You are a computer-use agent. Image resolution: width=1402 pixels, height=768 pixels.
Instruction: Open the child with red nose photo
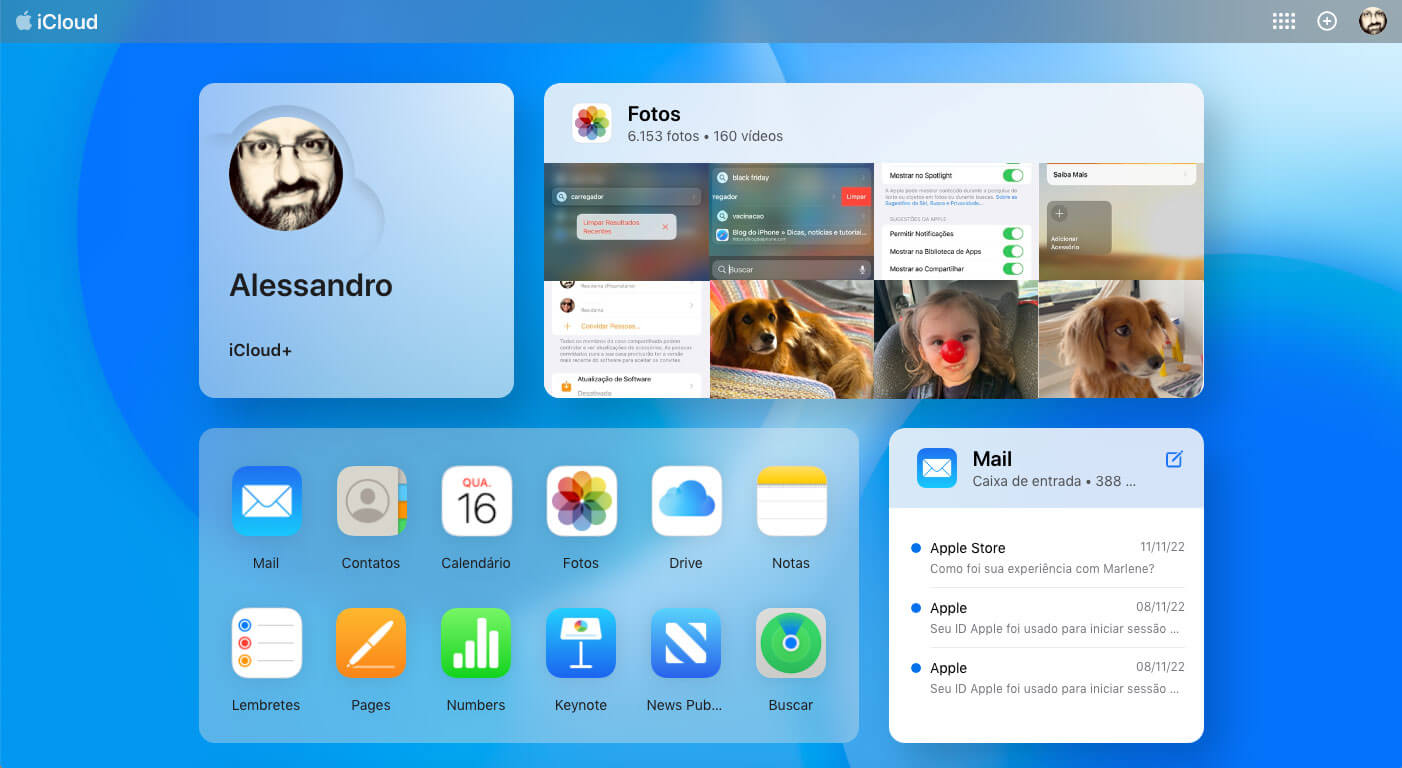pyautogui.click(x=956, y=339)
